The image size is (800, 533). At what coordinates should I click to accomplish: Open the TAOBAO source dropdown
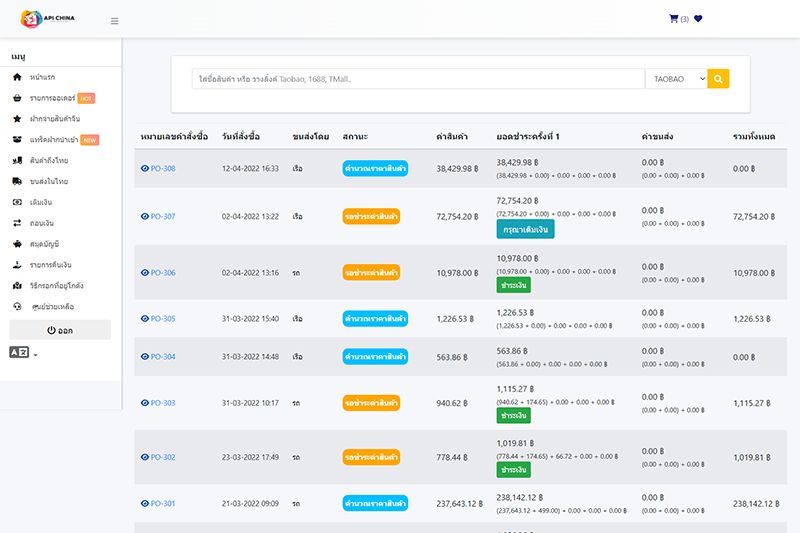676,79
